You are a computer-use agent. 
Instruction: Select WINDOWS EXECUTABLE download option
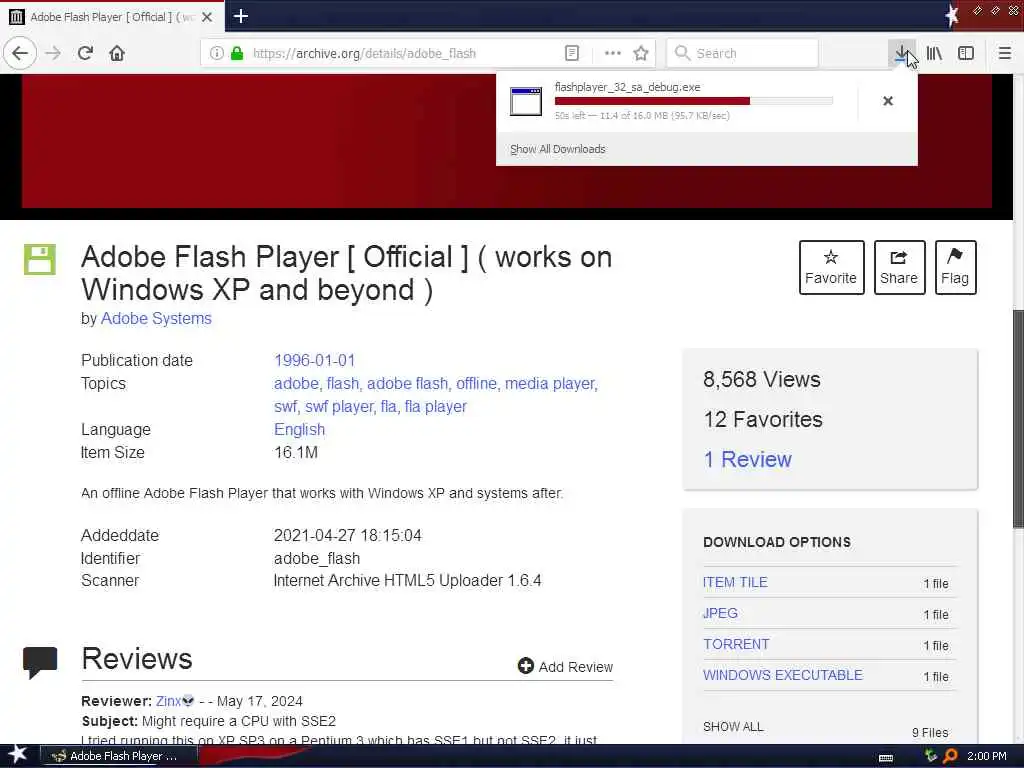point(783,675)
